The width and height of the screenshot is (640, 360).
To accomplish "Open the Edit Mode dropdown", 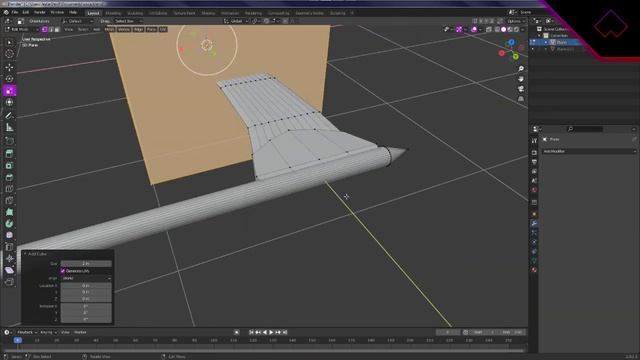I will coord(22,29).
